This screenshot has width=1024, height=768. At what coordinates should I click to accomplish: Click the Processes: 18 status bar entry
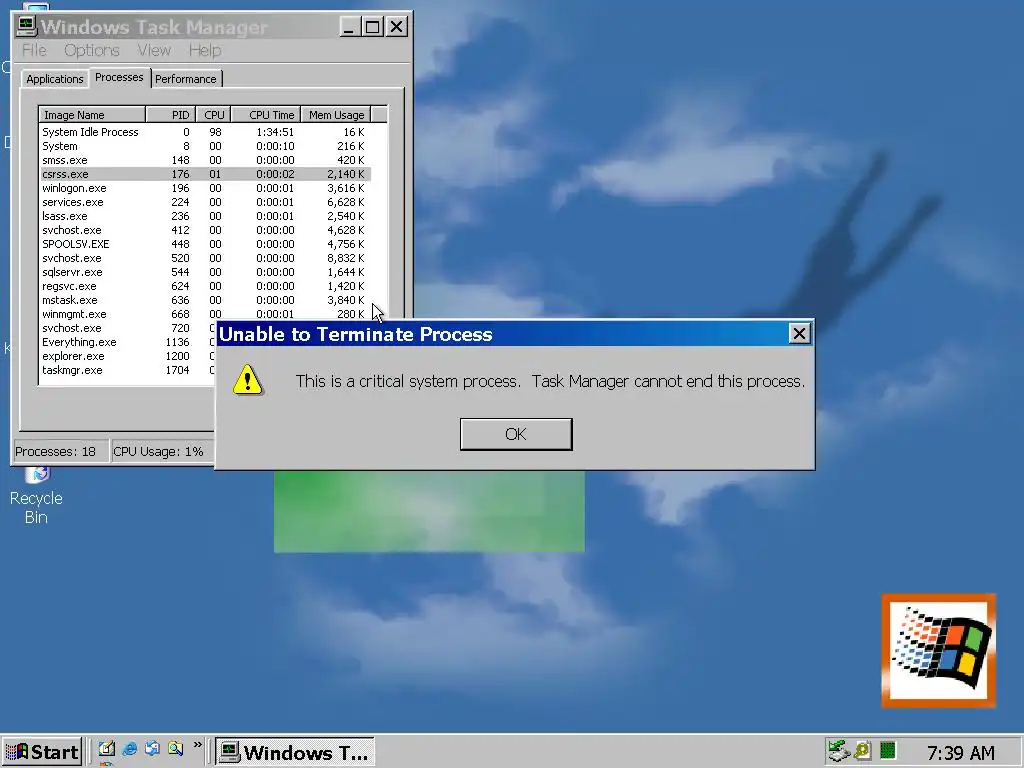click(x=60, y=451)
